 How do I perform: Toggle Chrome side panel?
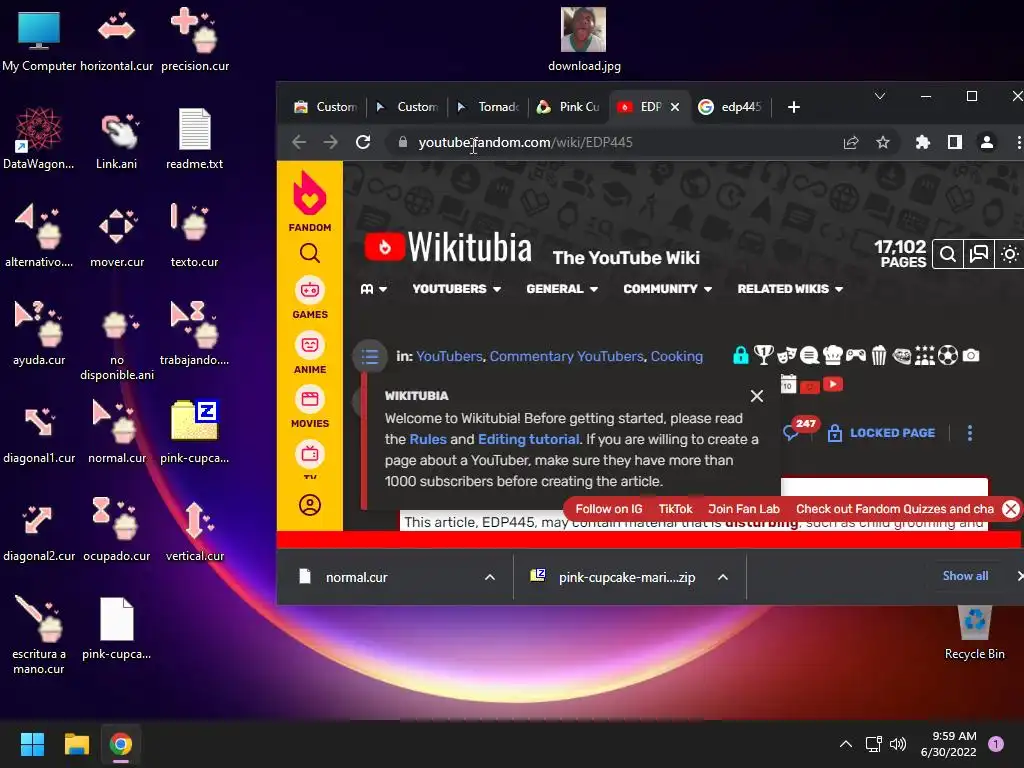coord(955,142)
